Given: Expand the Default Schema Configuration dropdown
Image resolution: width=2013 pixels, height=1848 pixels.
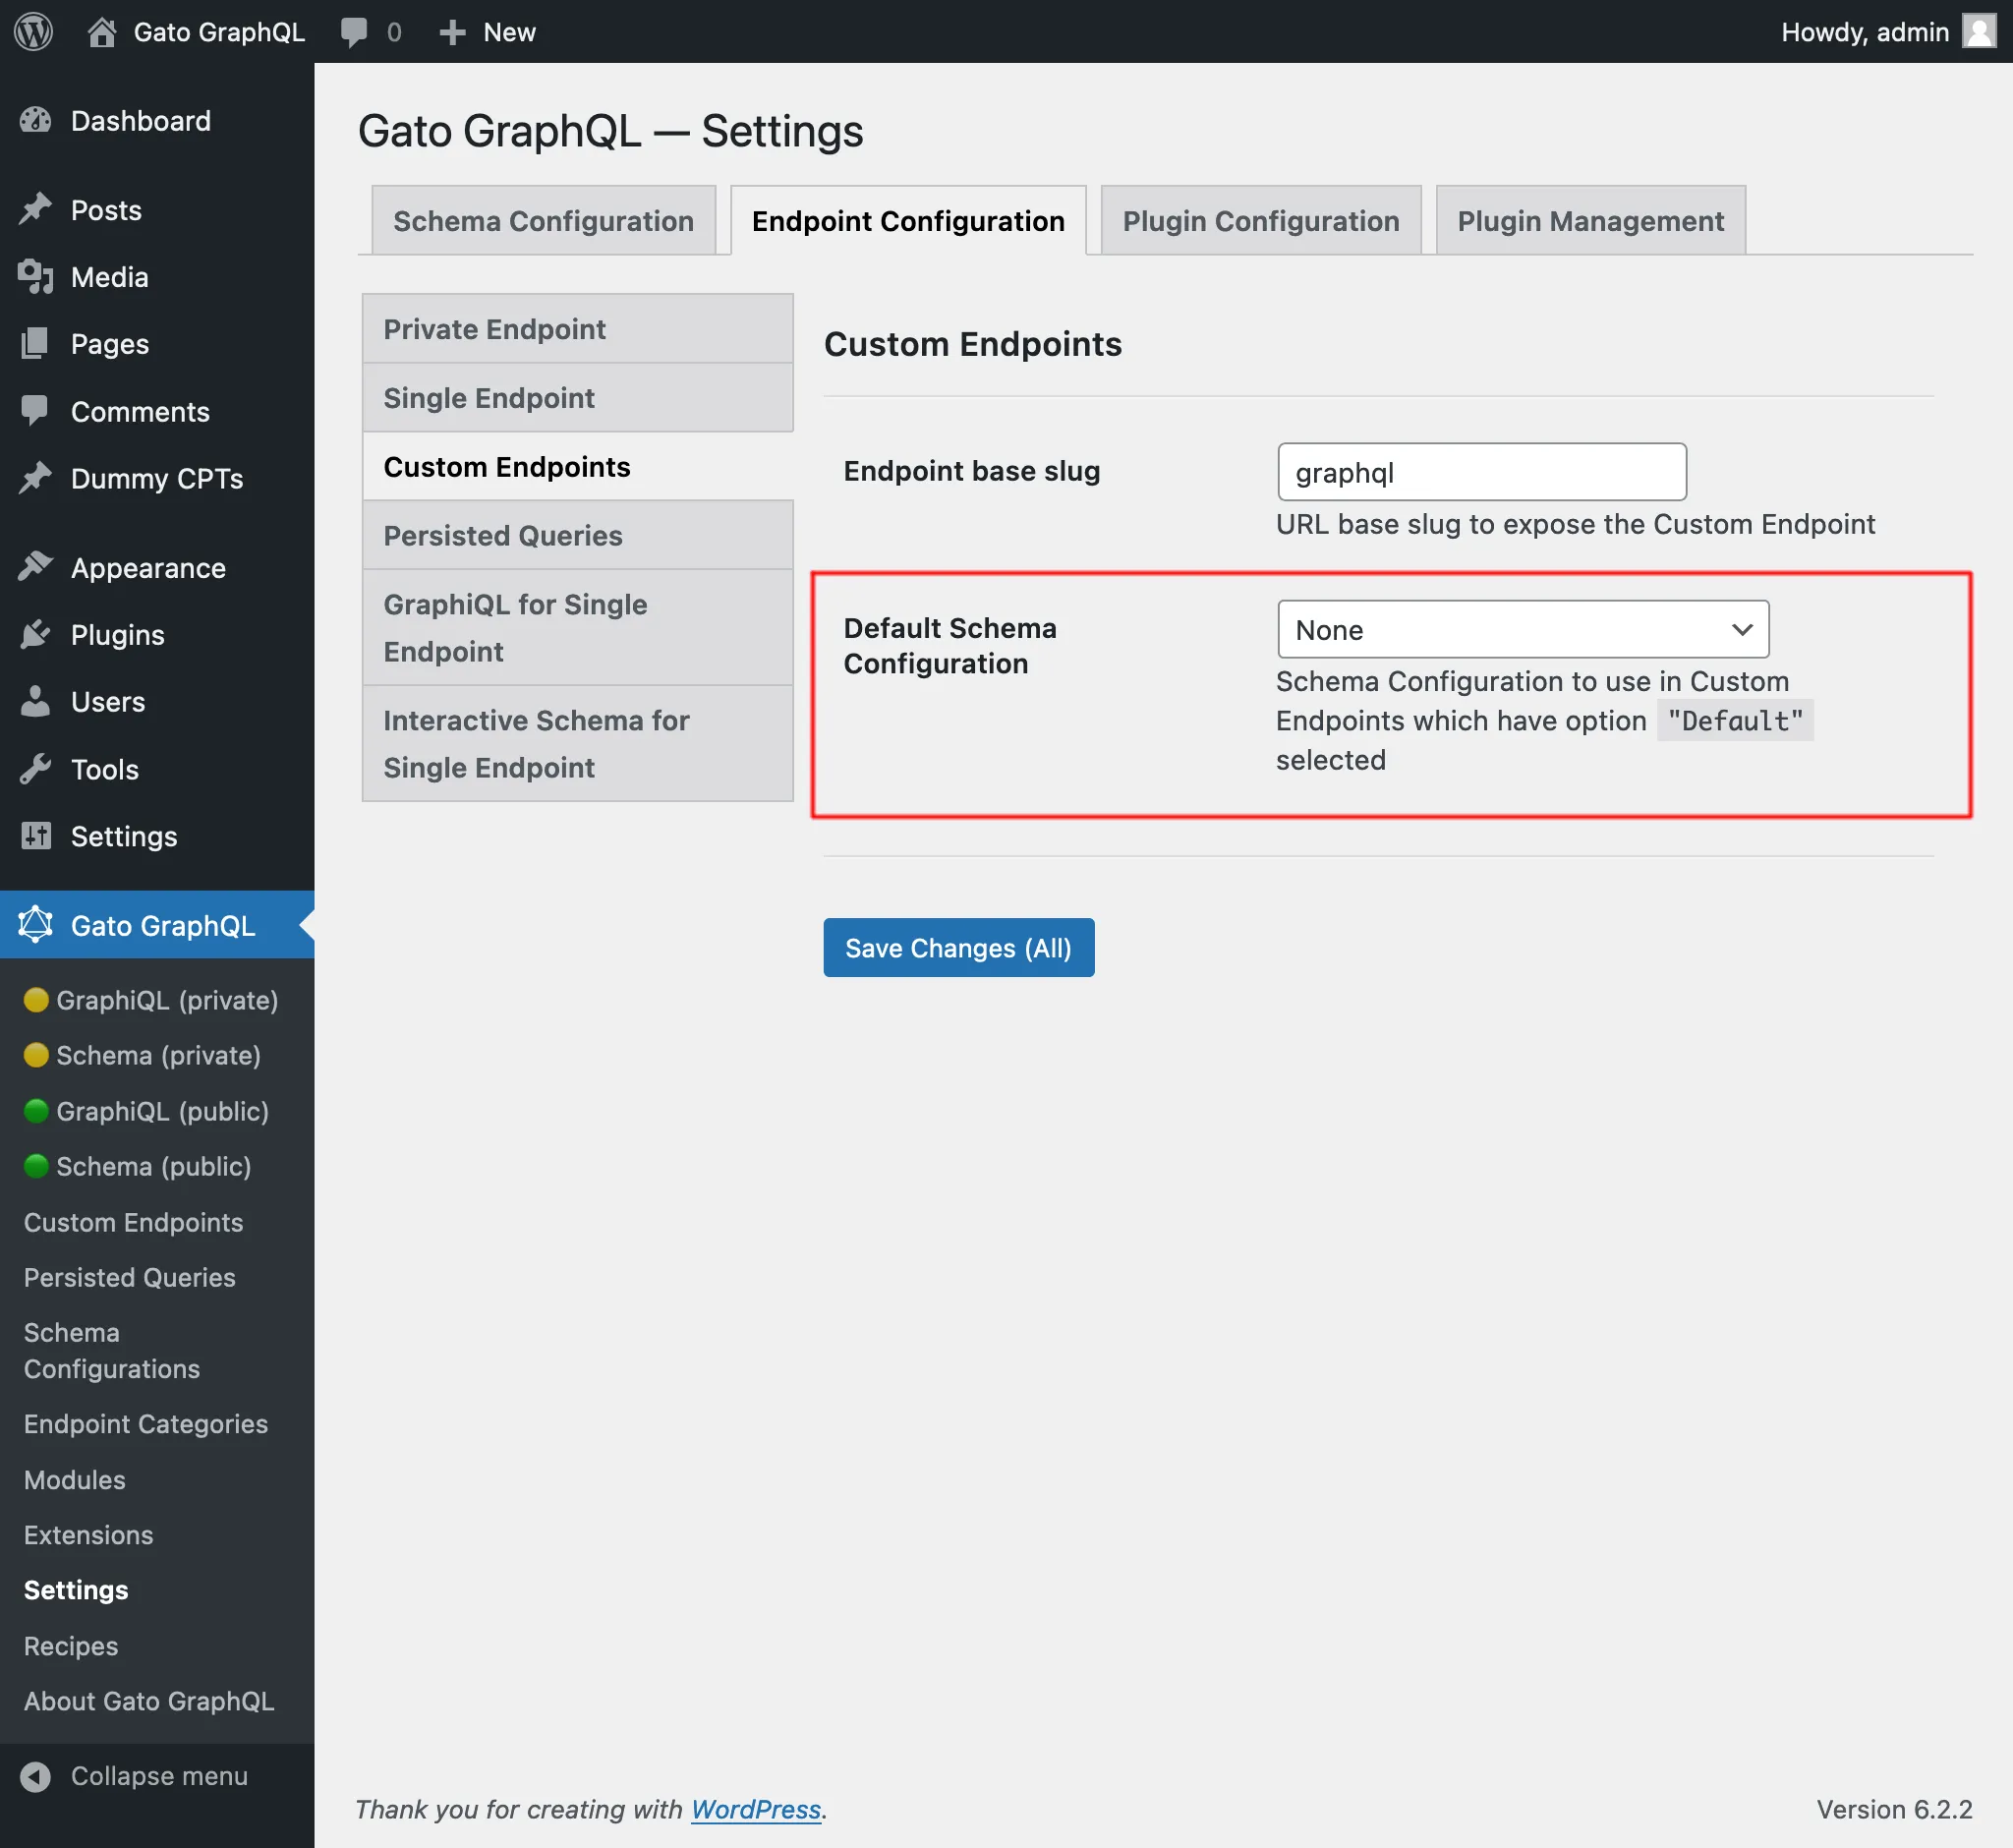Looking at the screenshot, I should click(1522, 628).
